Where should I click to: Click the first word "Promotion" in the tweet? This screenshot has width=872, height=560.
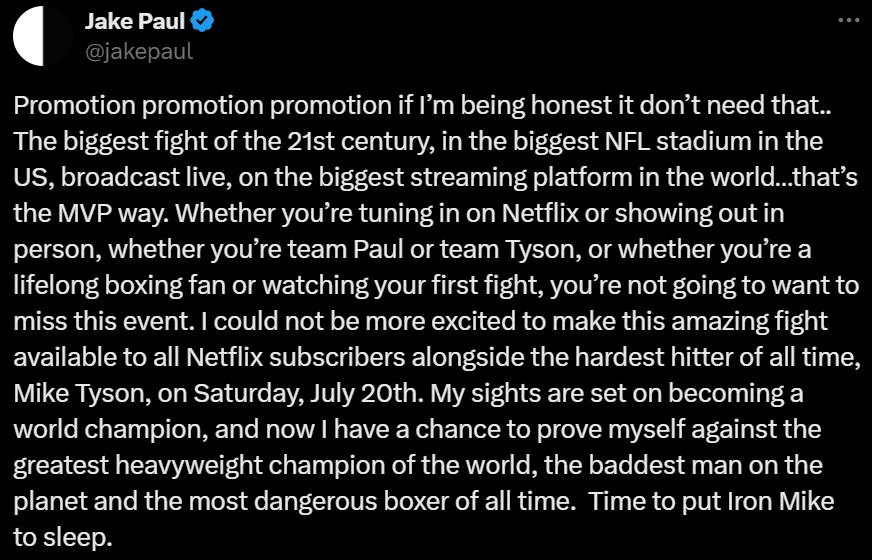coord(75,105)
